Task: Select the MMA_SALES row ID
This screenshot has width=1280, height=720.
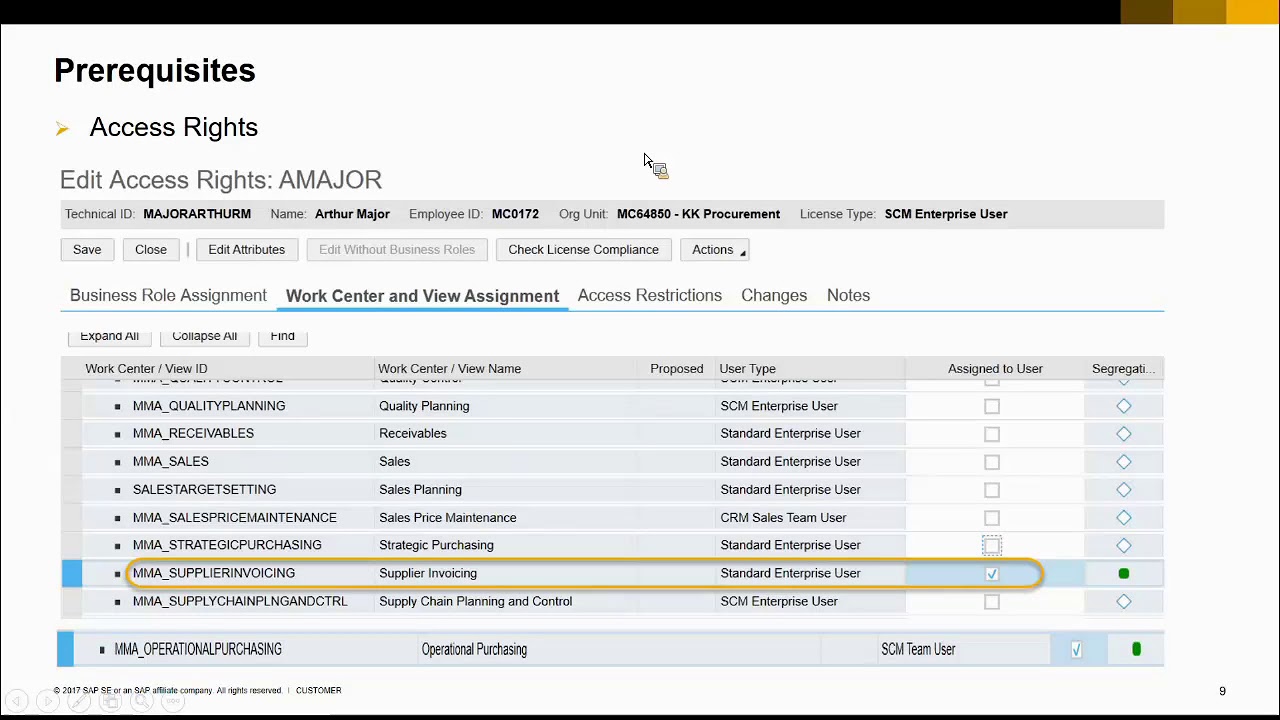Action: click(171, 462)
